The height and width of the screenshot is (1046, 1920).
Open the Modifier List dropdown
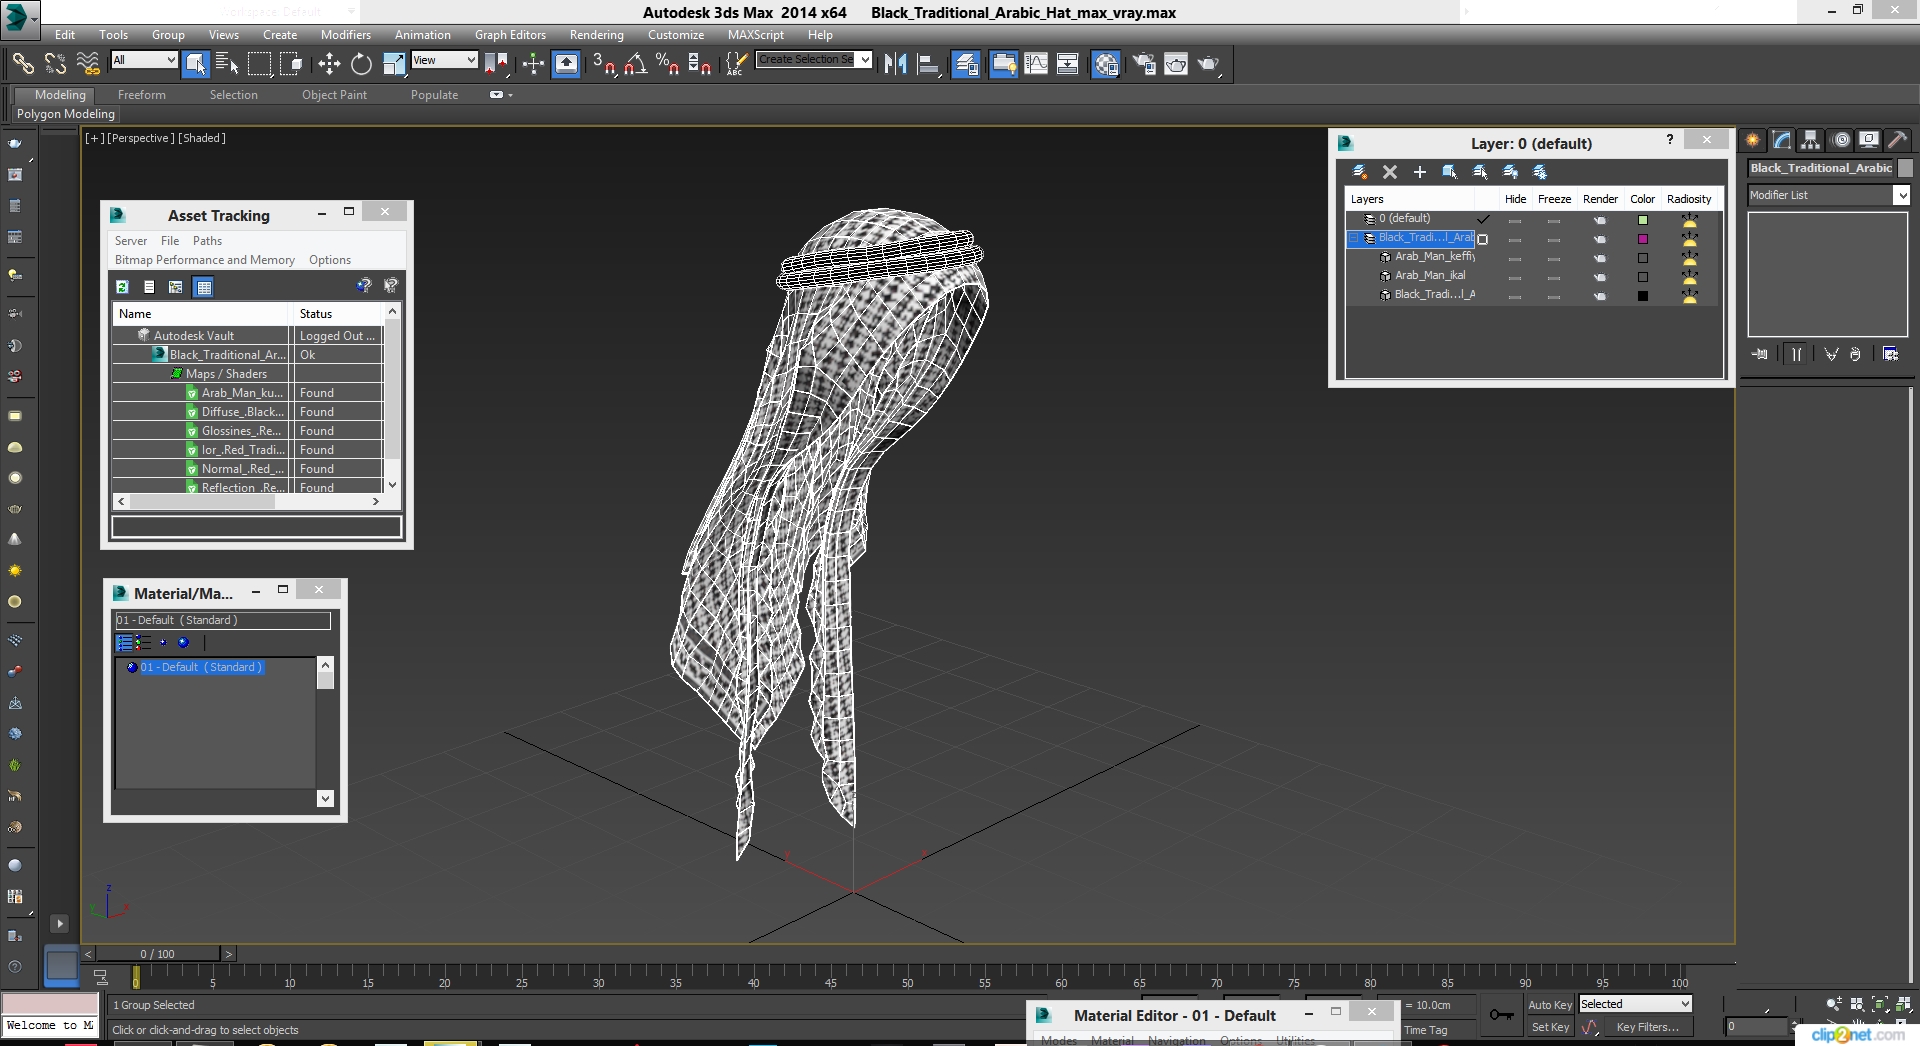point(1828,195)
